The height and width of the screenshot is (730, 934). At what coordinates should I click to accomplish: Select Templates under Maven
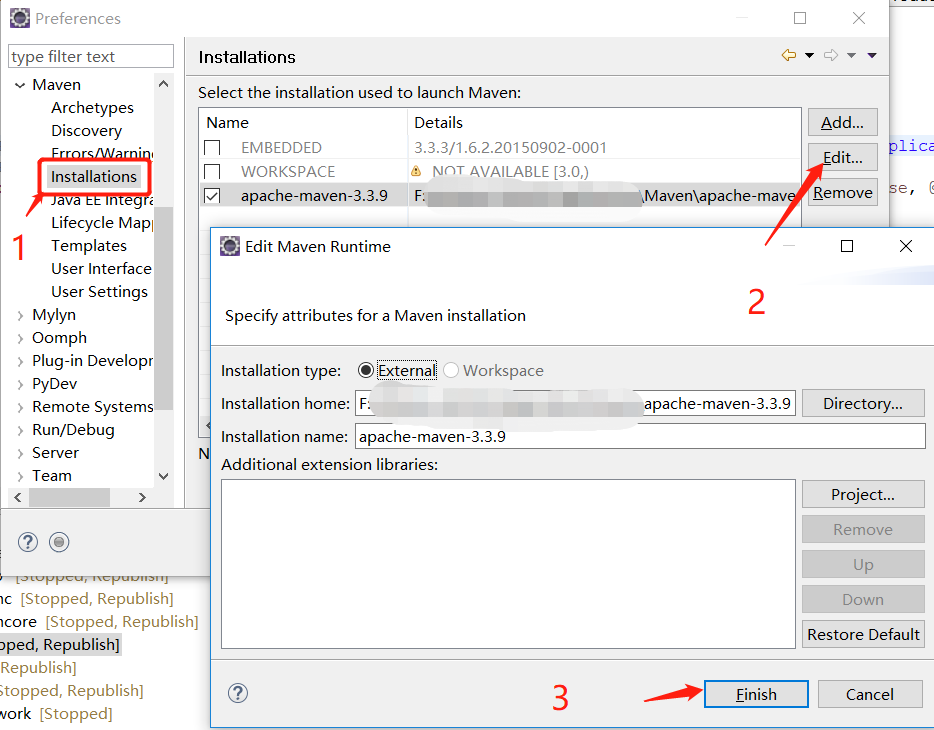point(89,246)
